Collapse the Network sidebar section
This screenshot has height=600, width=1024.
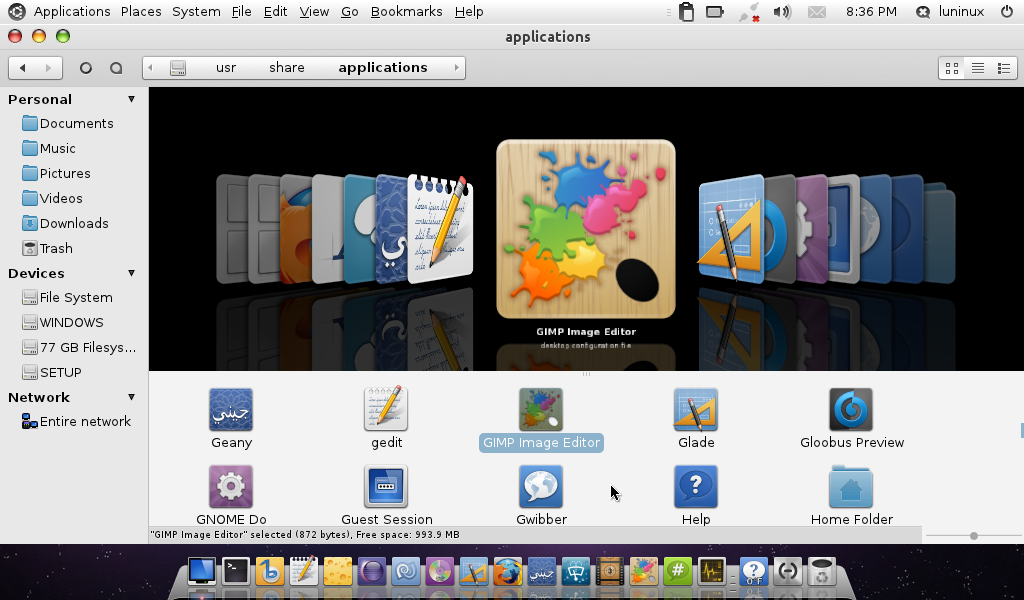tap(131, 397)
